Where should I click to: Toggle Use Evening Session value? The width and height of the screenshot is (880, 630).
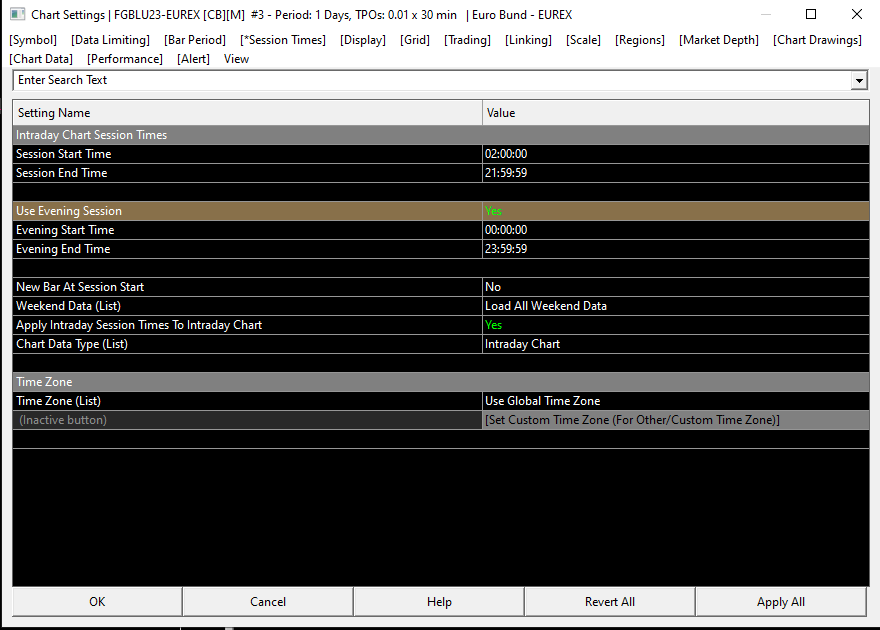pos(675,211)
